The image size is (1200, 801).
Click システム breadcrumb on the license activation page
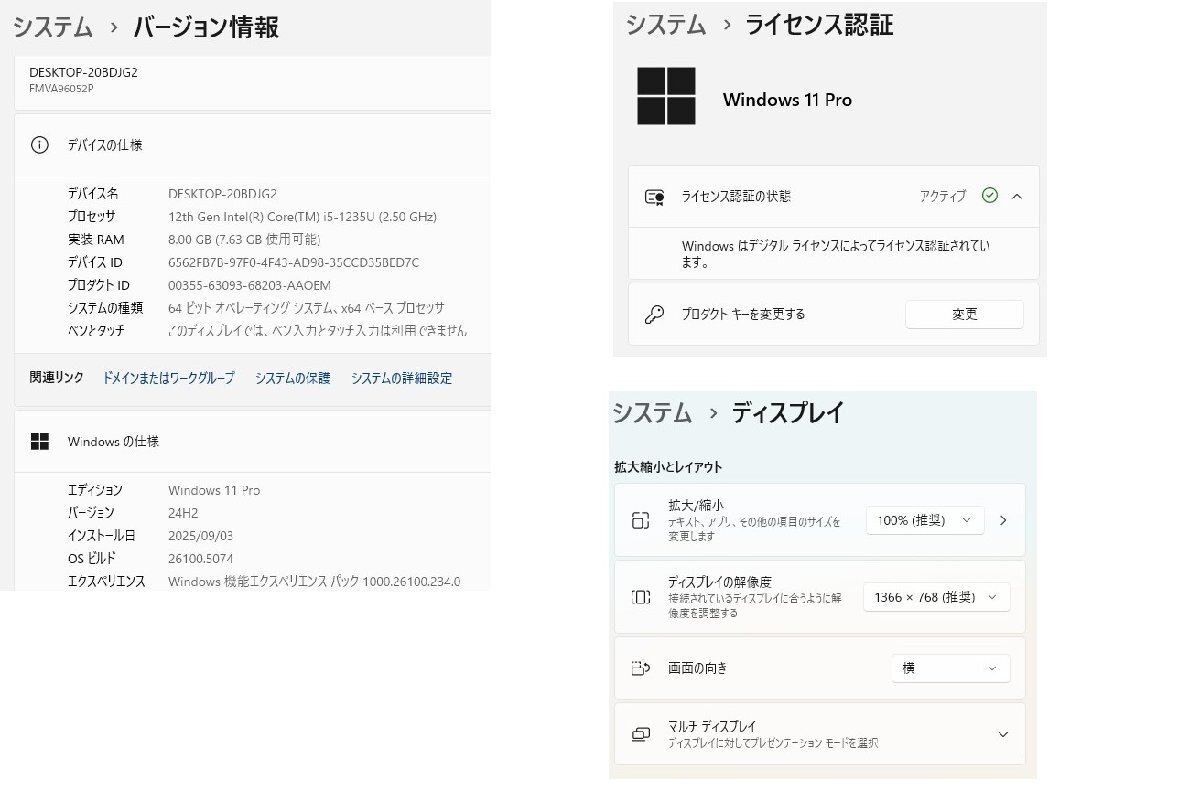pyautogui.click(x=664, y=25)
